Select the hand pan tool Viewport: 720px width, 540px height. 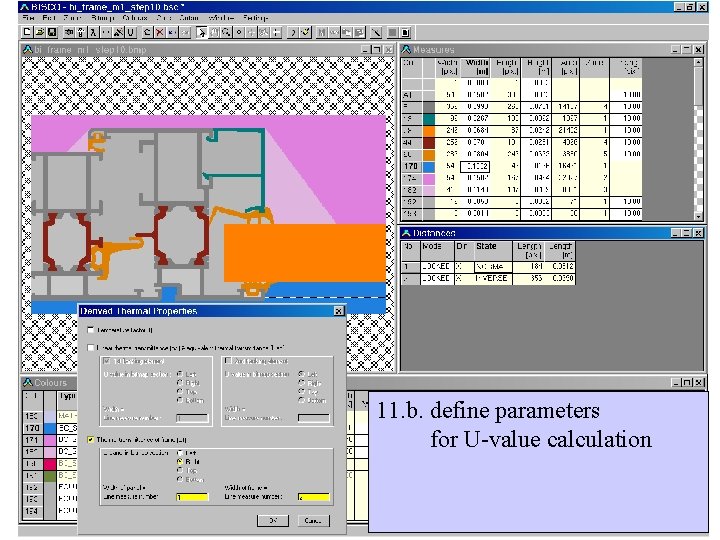[x=214, y=32]
